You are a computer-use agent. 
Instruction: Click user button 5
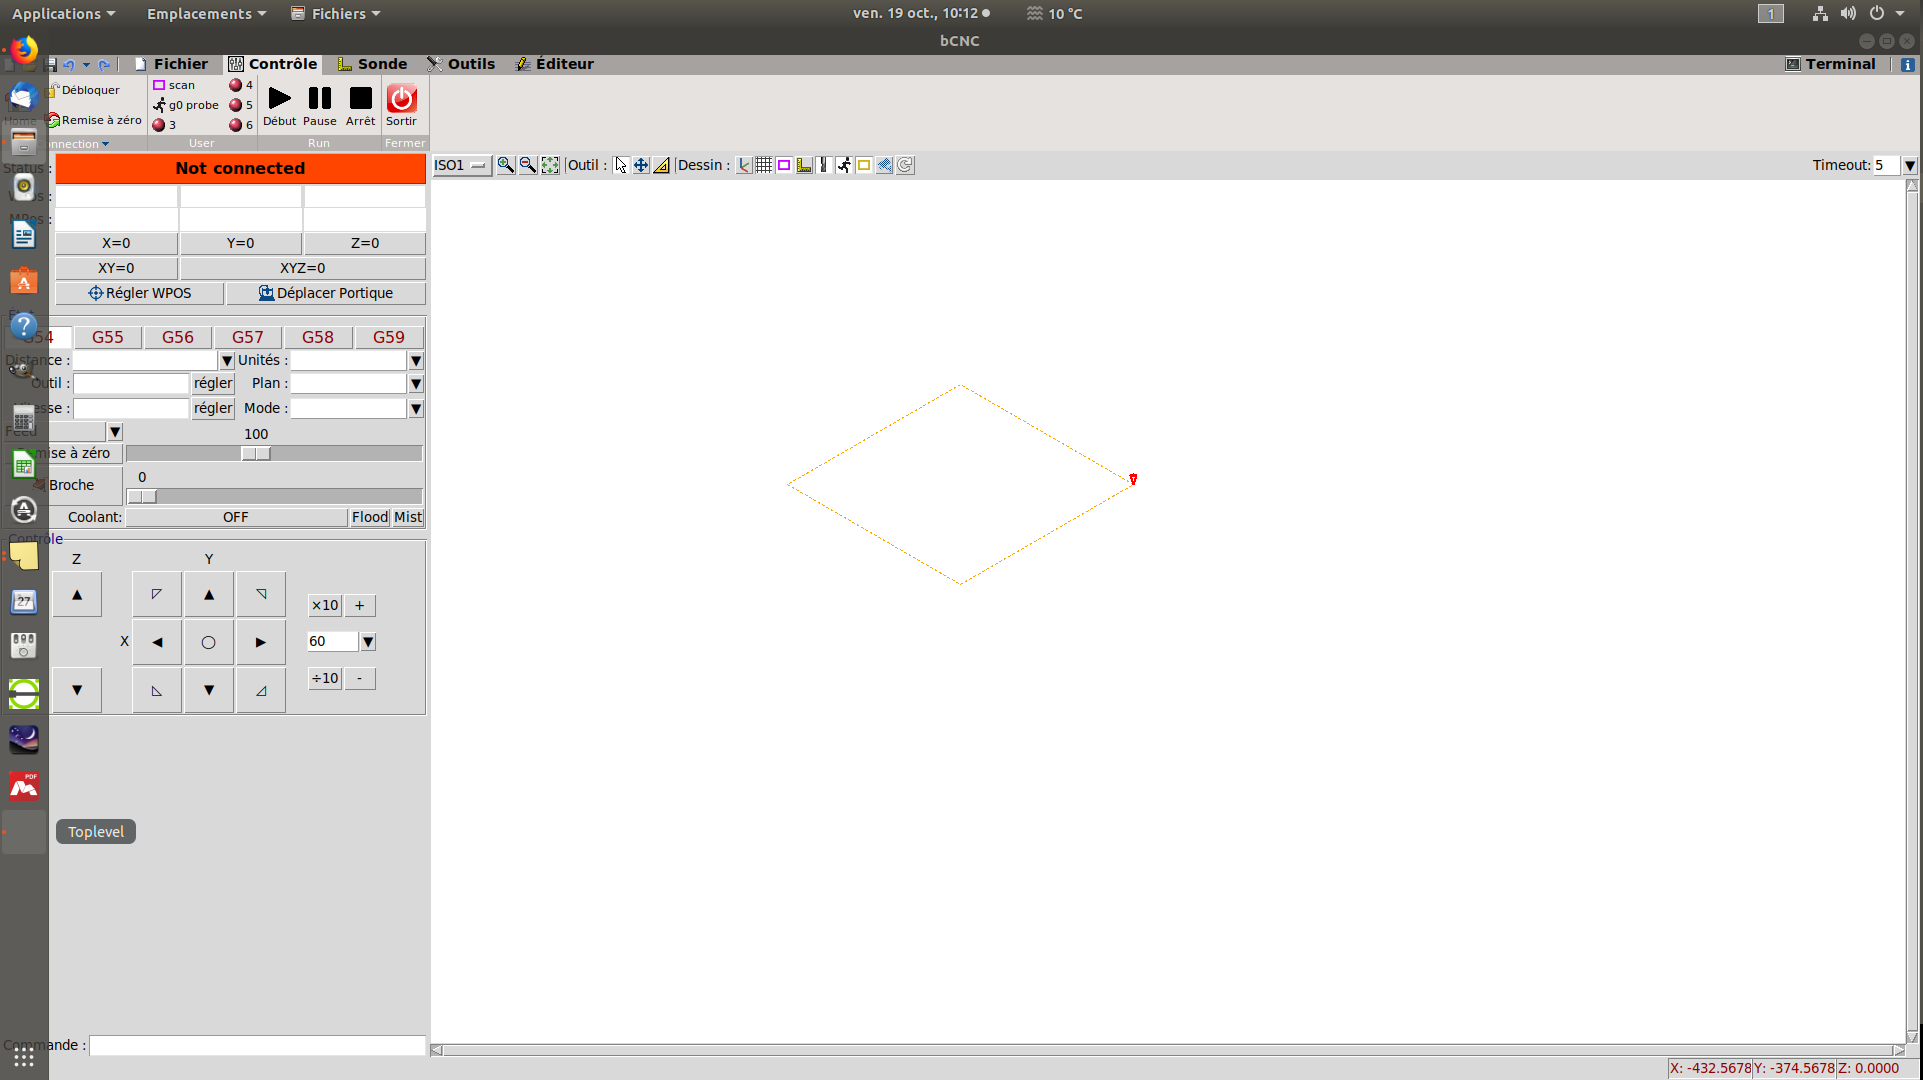pyautogui.click(x=241, y=105)
